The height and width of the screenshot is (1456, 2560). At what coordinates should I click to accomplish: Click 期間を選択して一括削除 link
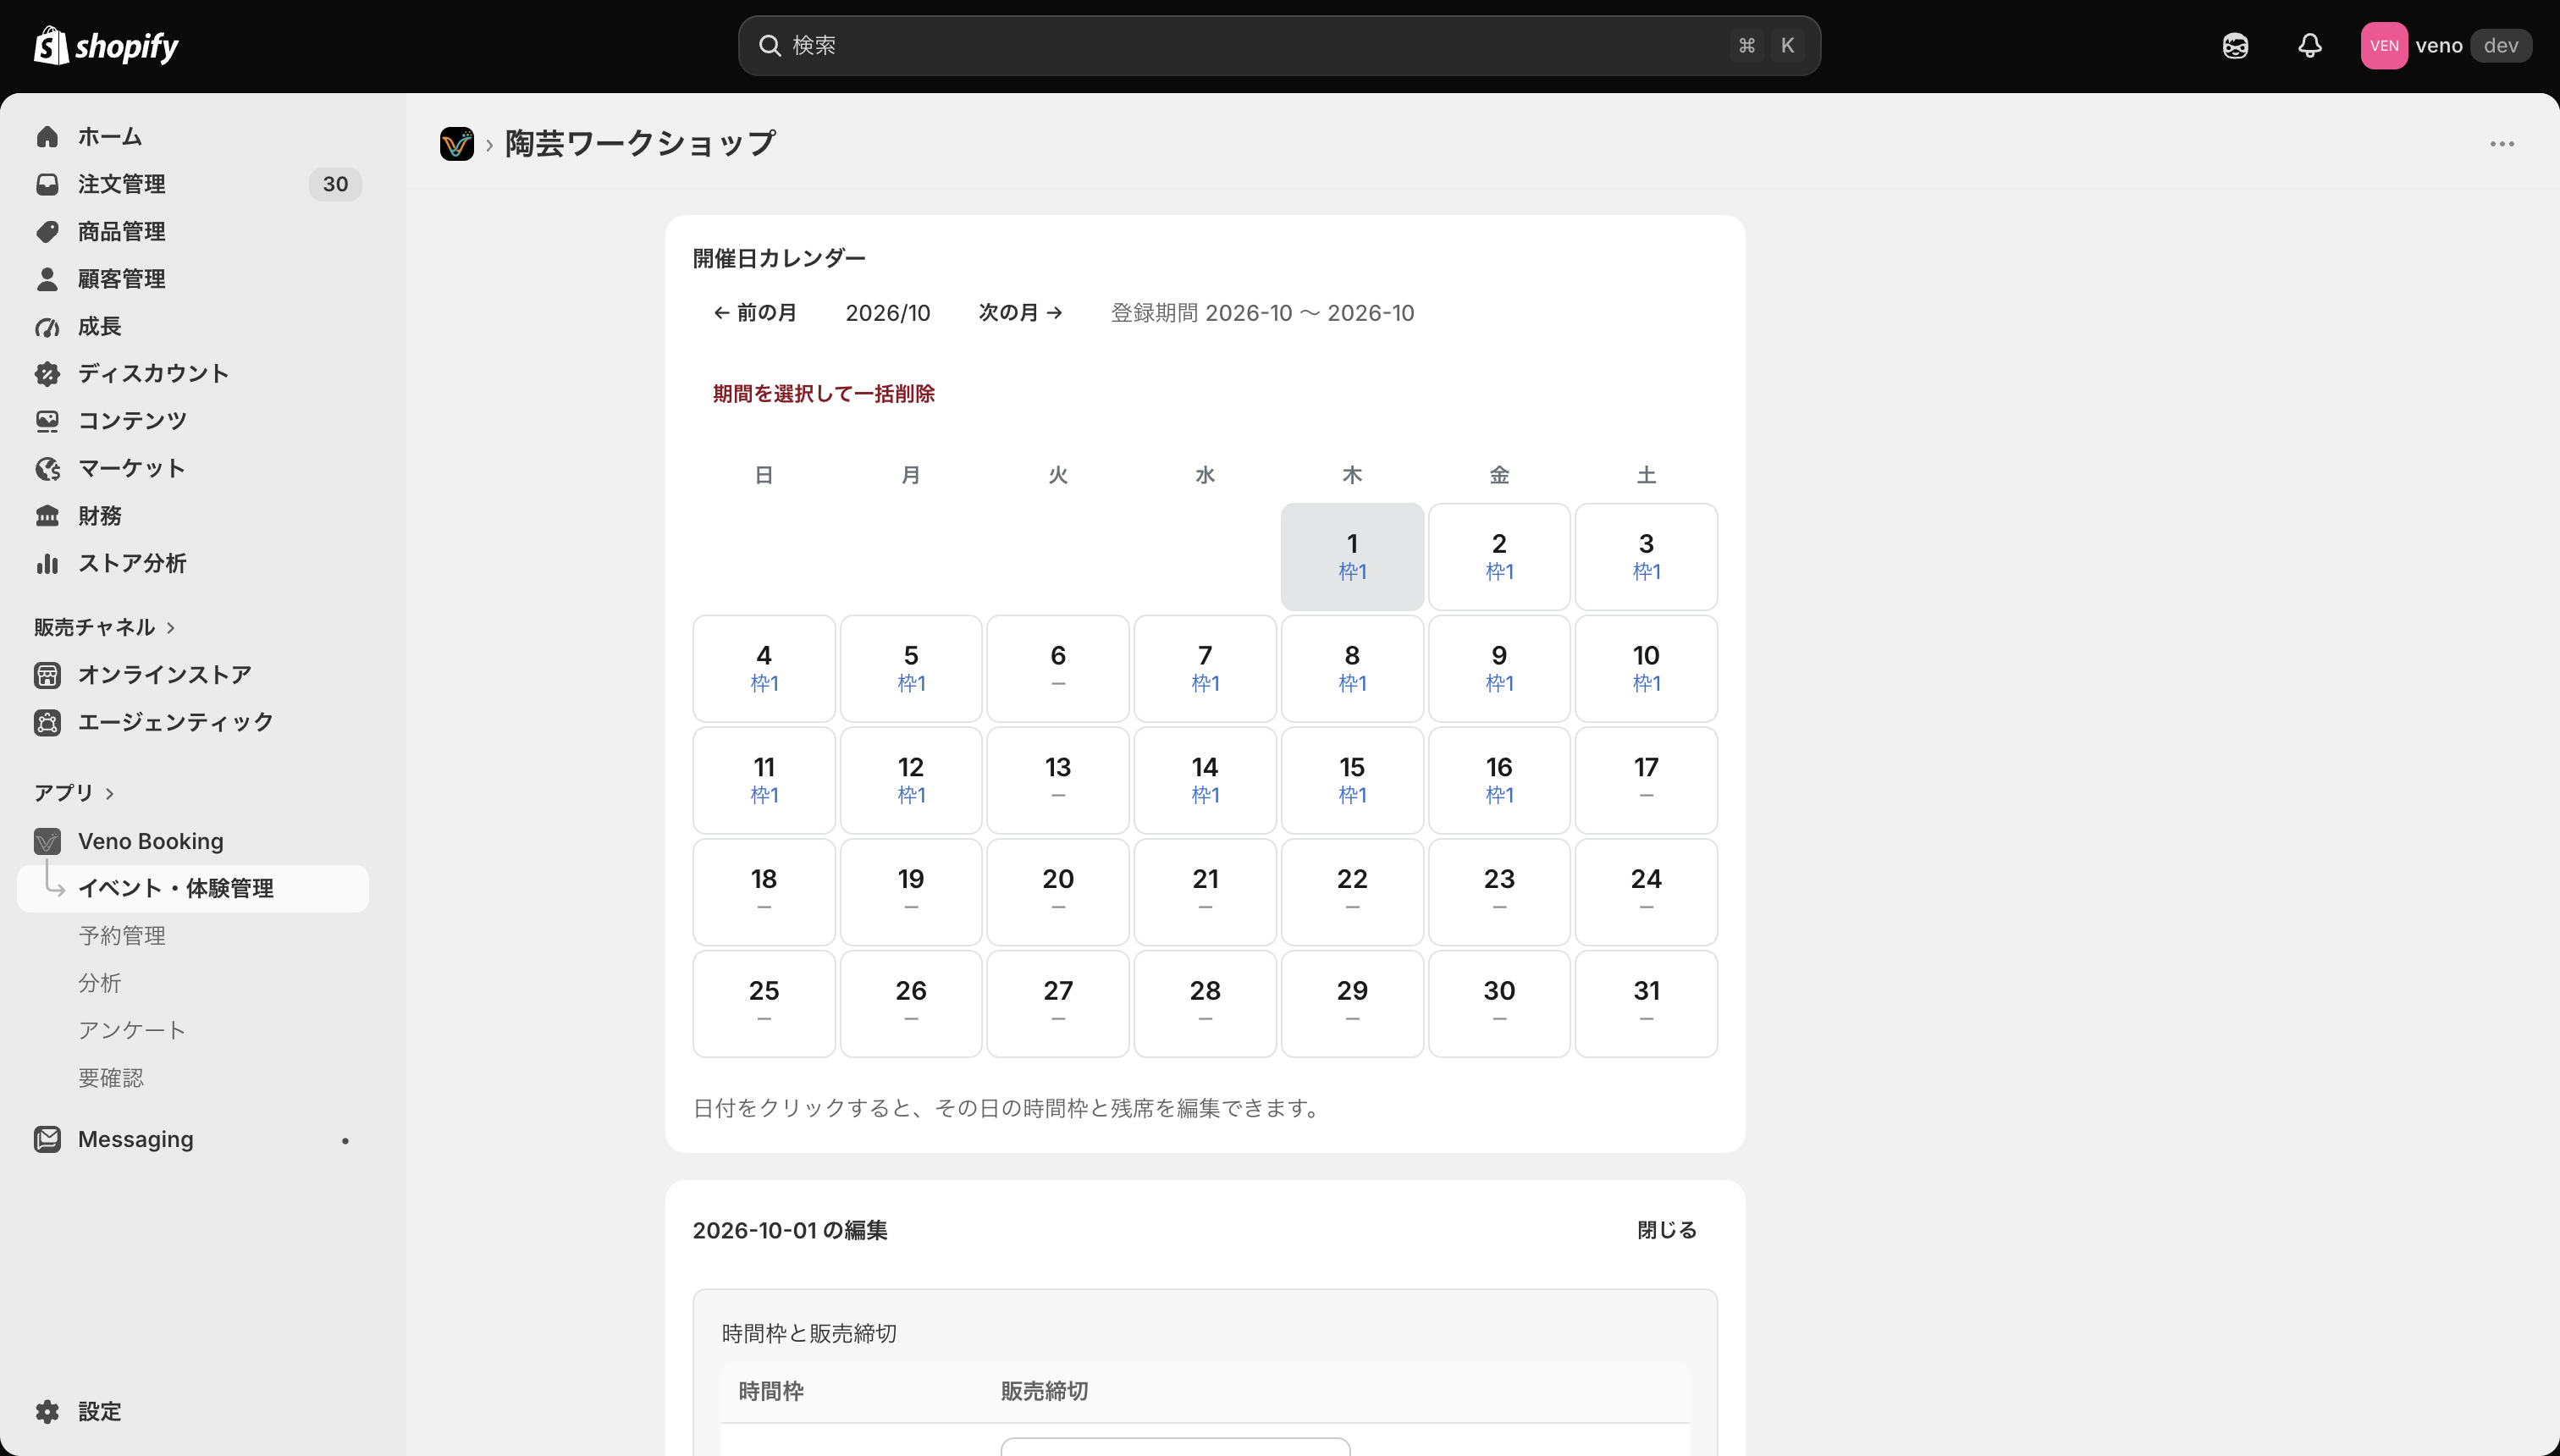823,394
